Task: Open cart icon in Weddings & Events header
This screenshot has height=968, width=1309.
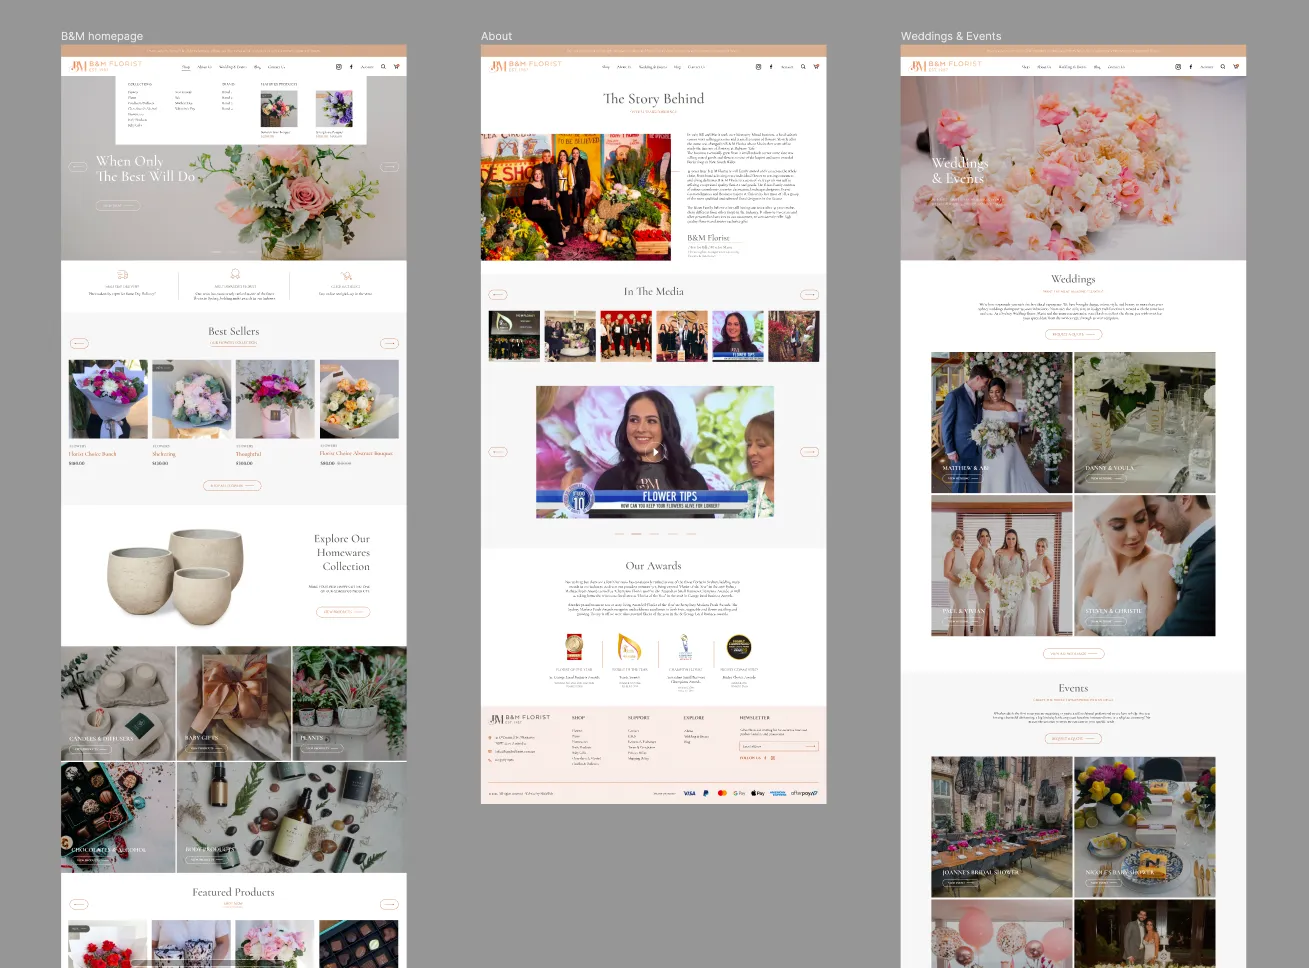Action: pos(1236,67)
